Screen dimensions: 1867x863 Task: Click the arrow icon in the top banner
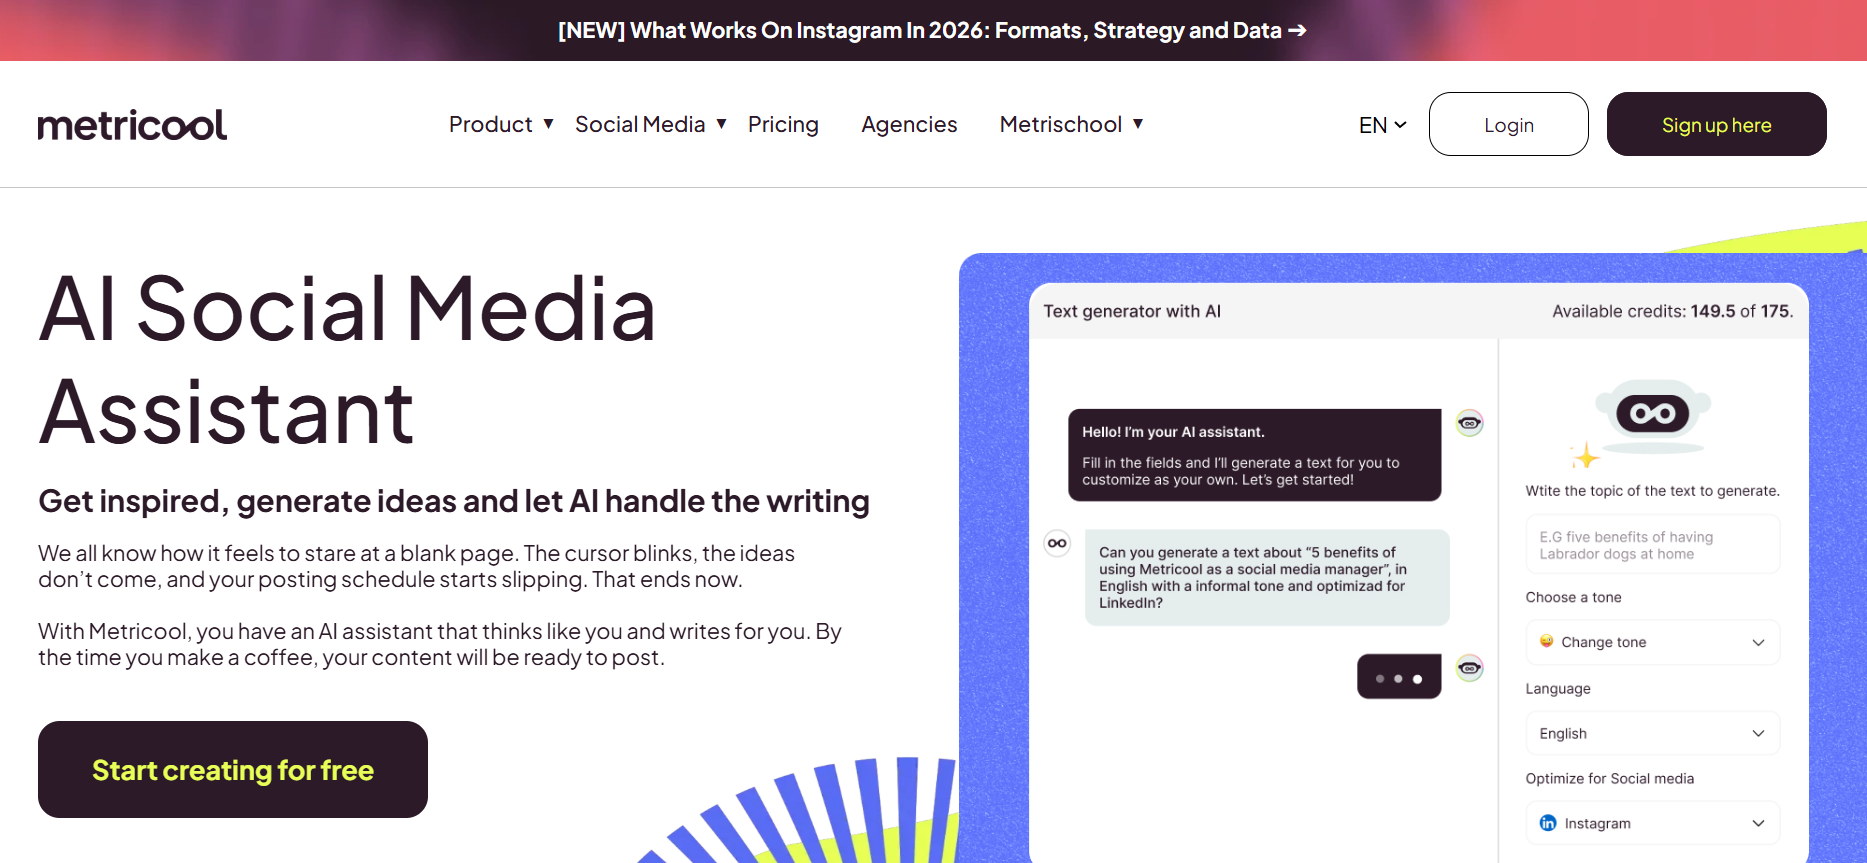point(1297,30)
